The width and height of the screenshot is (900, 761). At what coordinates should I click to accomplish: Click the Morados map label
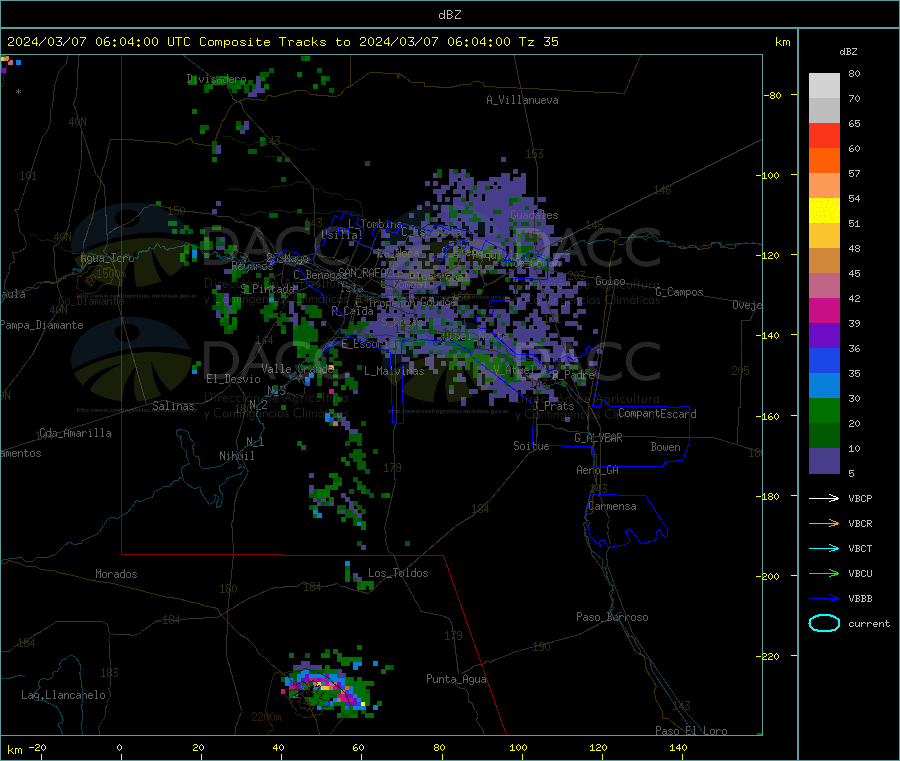tap(116, 574)
